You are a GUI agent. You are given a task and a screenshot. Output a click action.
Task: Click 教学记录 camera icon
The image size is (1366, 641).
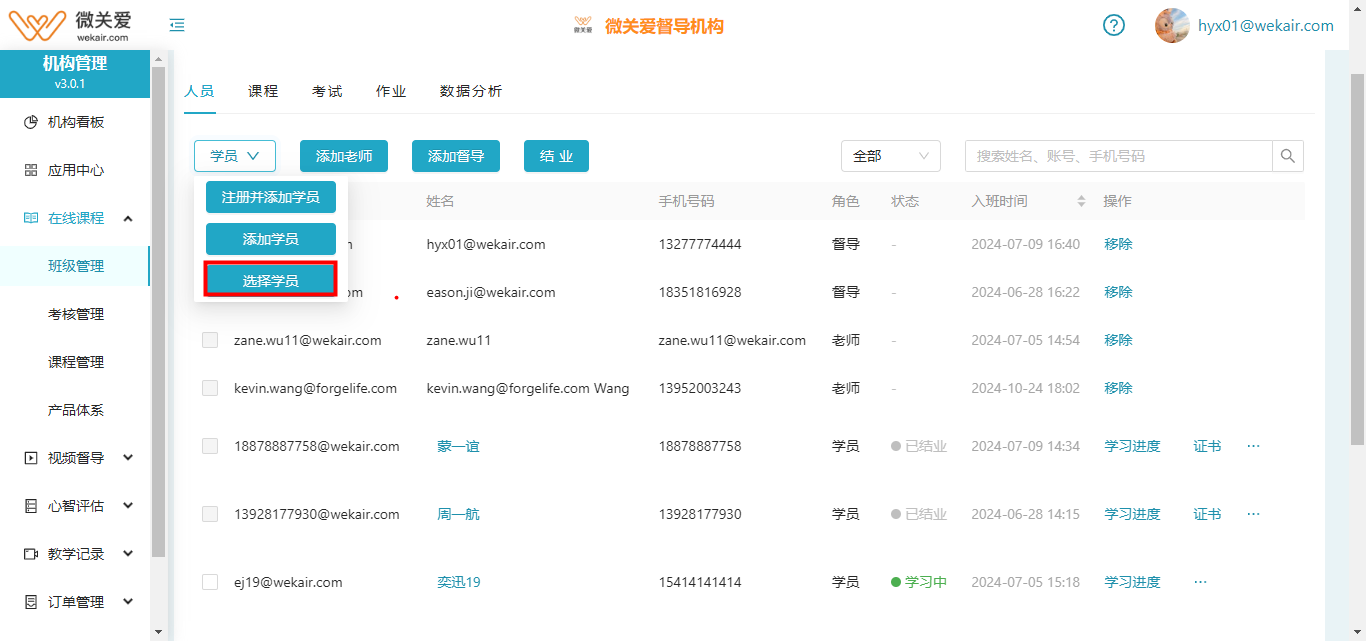click(31, 554)
